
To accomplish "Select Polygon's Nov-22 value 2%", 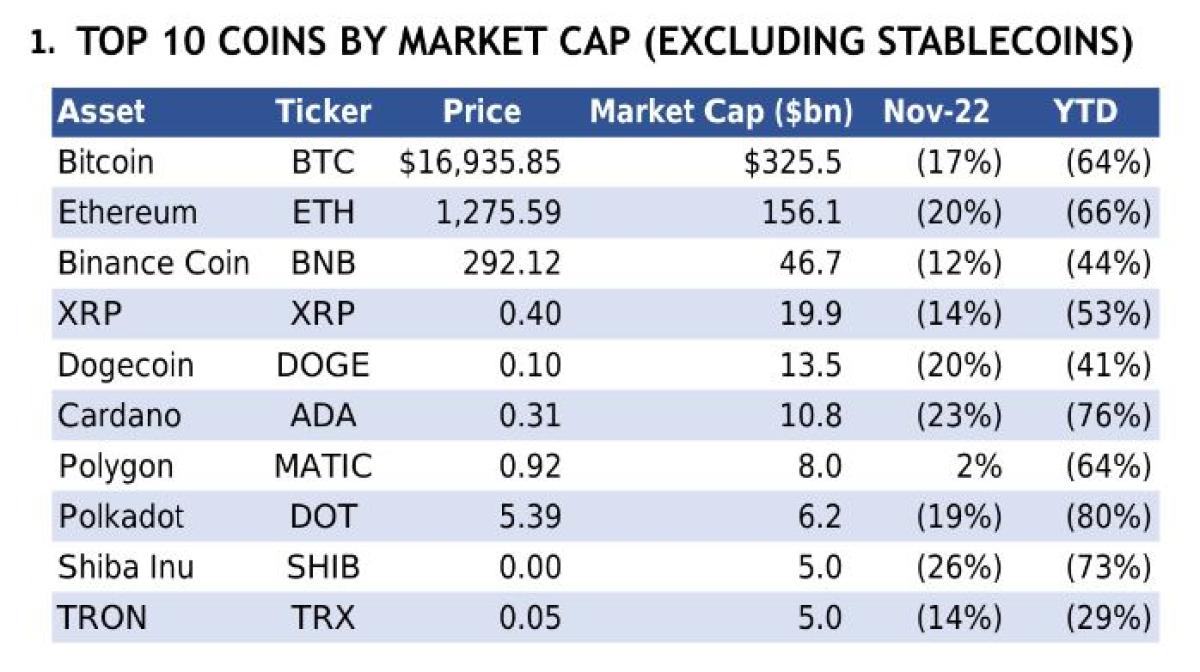I will tap(978, 466).
